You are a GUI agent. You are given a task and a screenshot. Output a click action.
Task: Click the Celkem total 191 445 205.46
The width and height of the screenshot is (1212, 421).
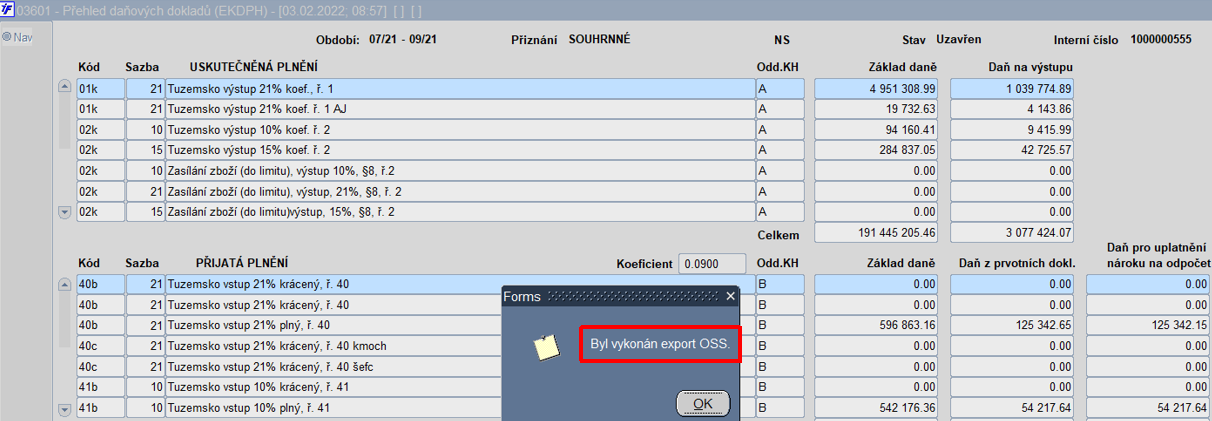pyautogui.click(x=877, y=233)
